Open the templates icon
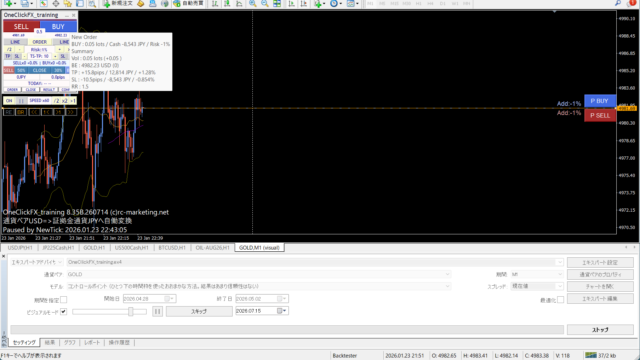This screenshot has height=360, width=640. pos(351,4)
